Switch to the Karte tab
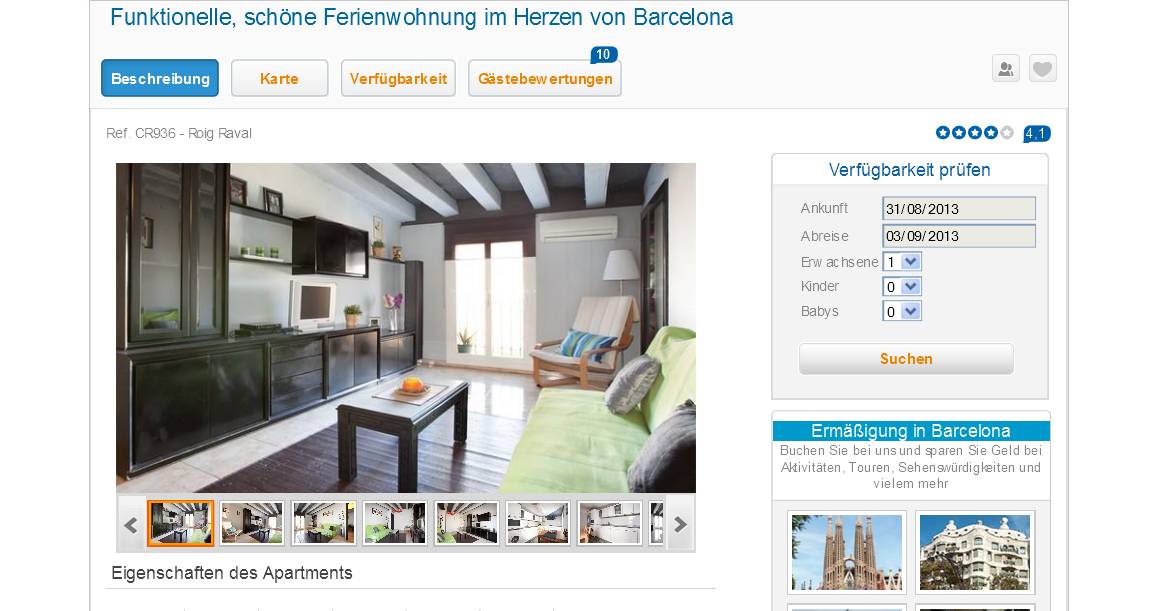The width and height of the screenshot is (1158, 611). tap(279, 78)
